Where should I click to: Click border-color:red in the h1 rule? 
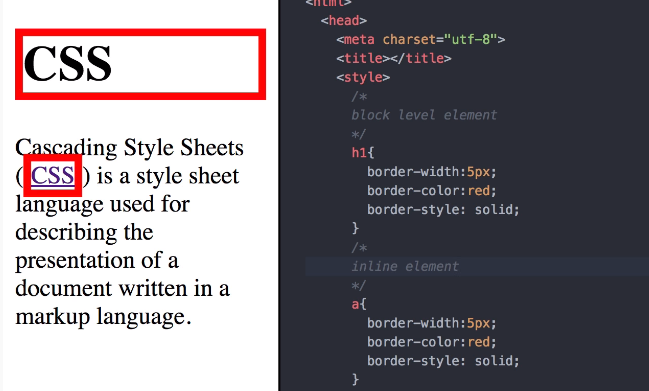(x=432, y=190)
